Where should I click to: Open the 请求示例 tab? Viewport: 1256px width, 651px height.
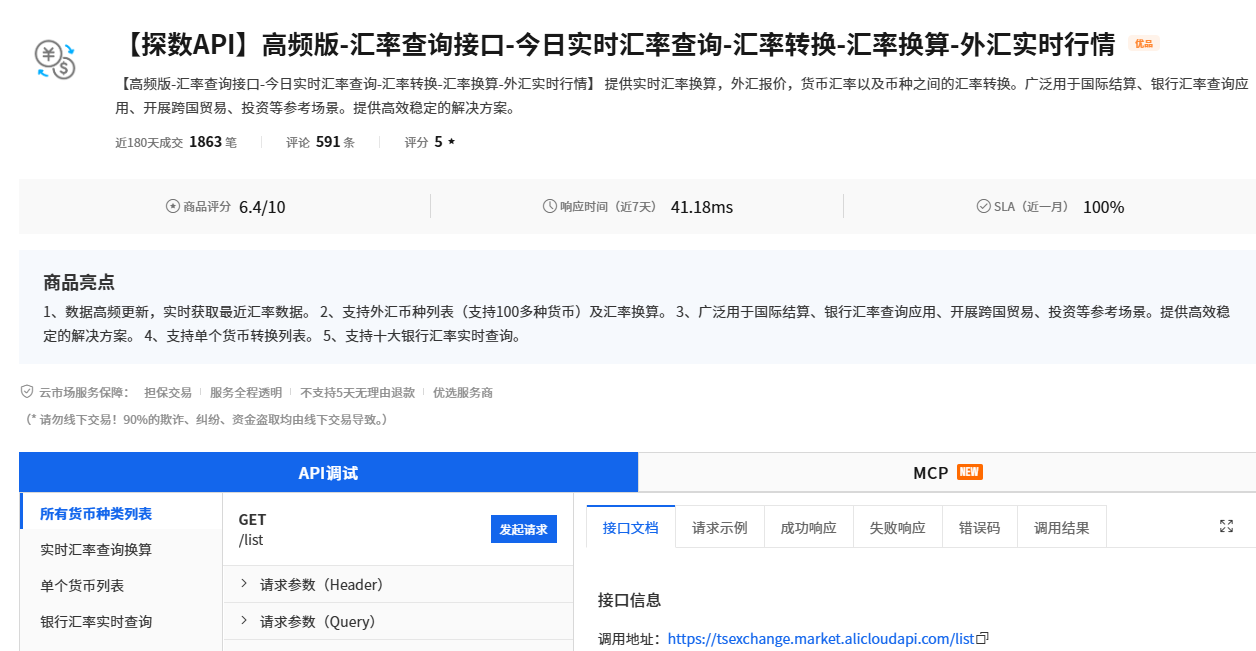(x=719, y=526)
